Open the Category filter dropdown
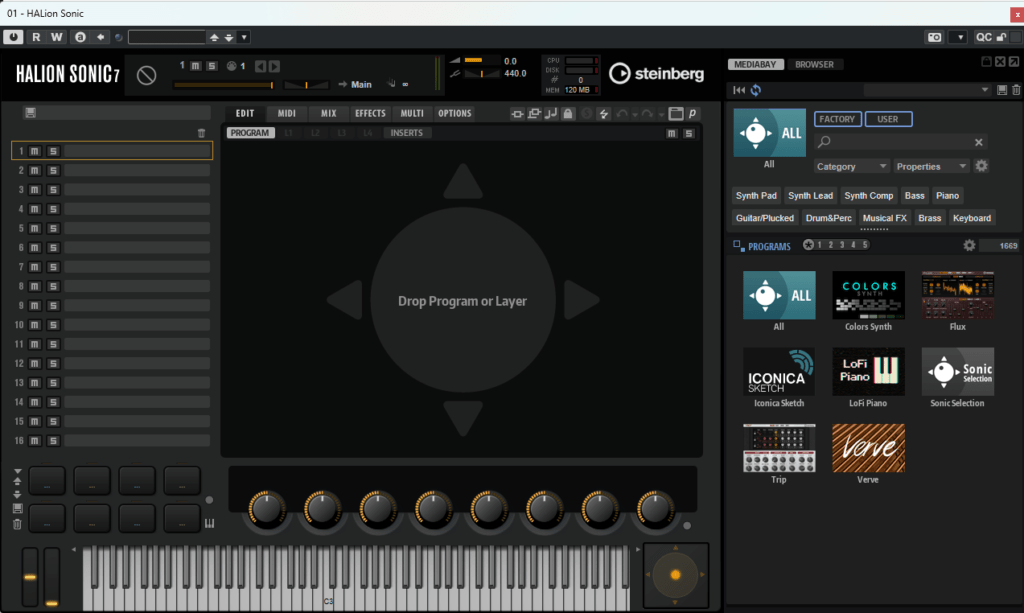The width and height of the screenshot is (1024, 613). (852, 166)
